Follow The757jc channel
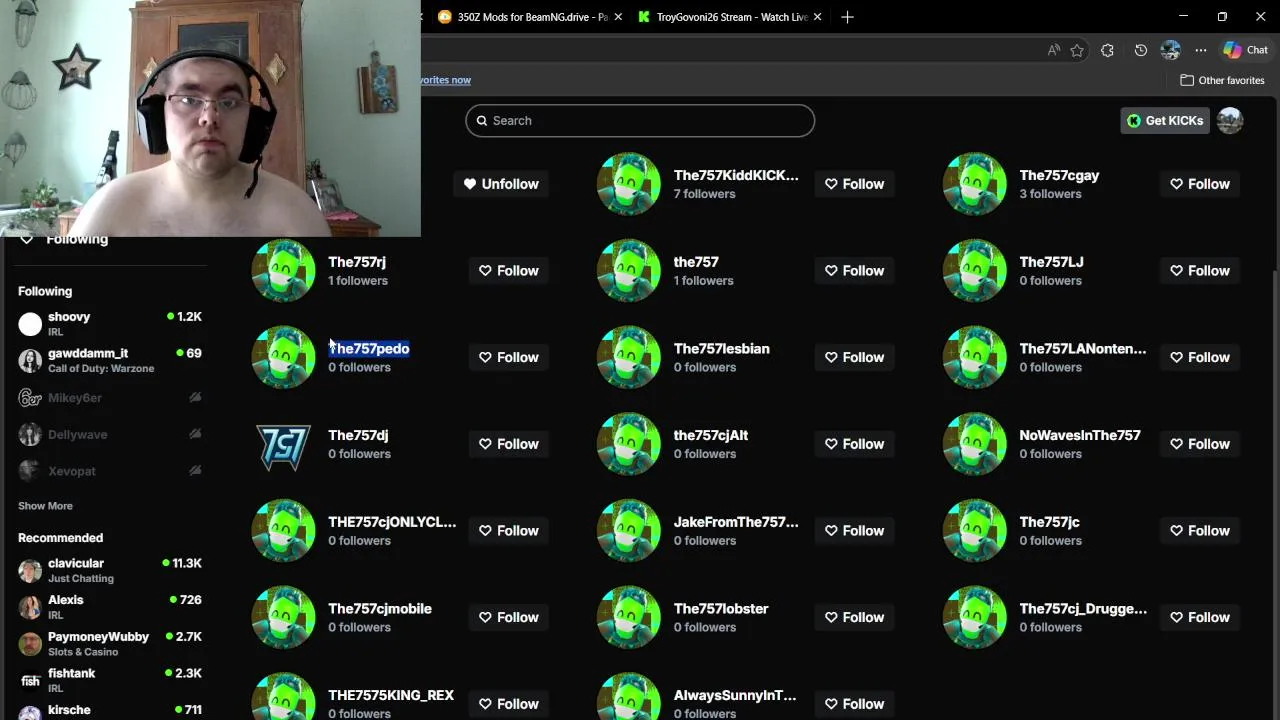1280x720 pixels. click(1200, 531)
